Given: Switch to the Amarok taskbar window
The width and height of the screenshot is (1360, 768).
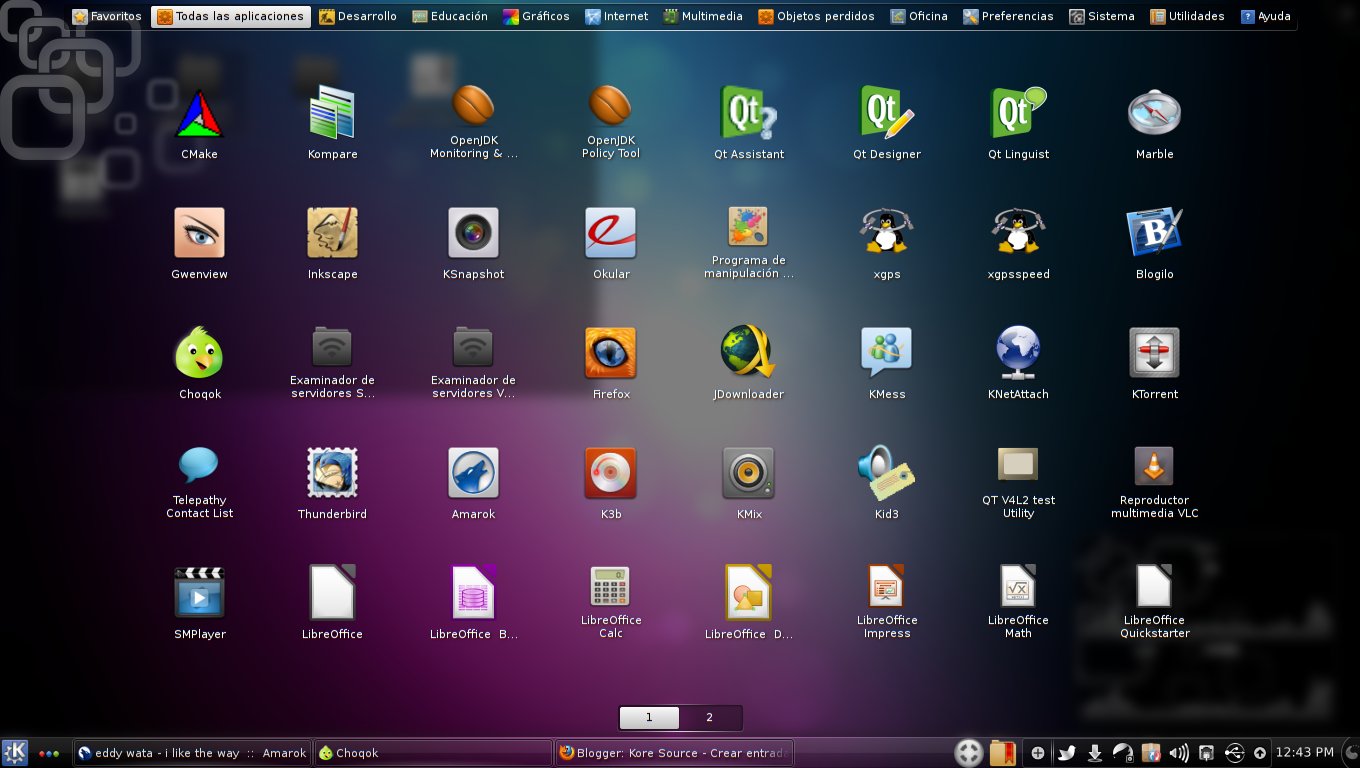Looking at the screenshot, I should [x=192, y=753].
